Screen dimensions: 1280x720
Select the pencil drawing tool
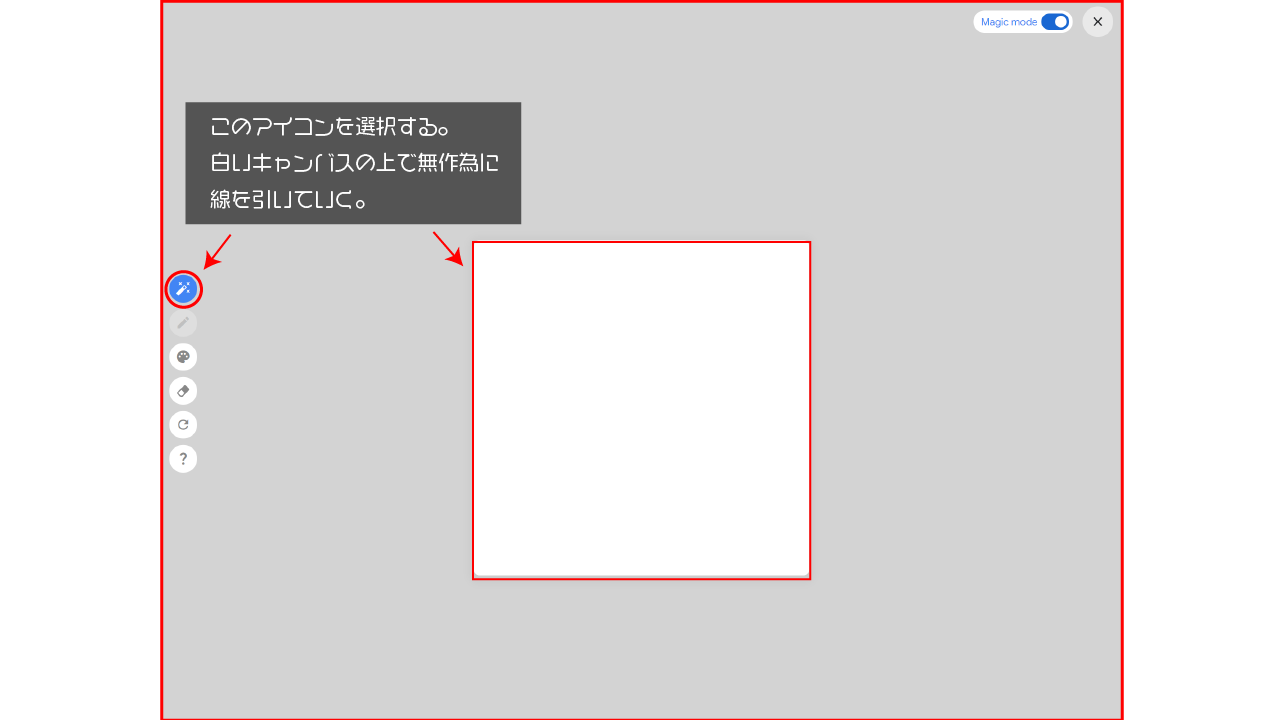coord(183,323)
